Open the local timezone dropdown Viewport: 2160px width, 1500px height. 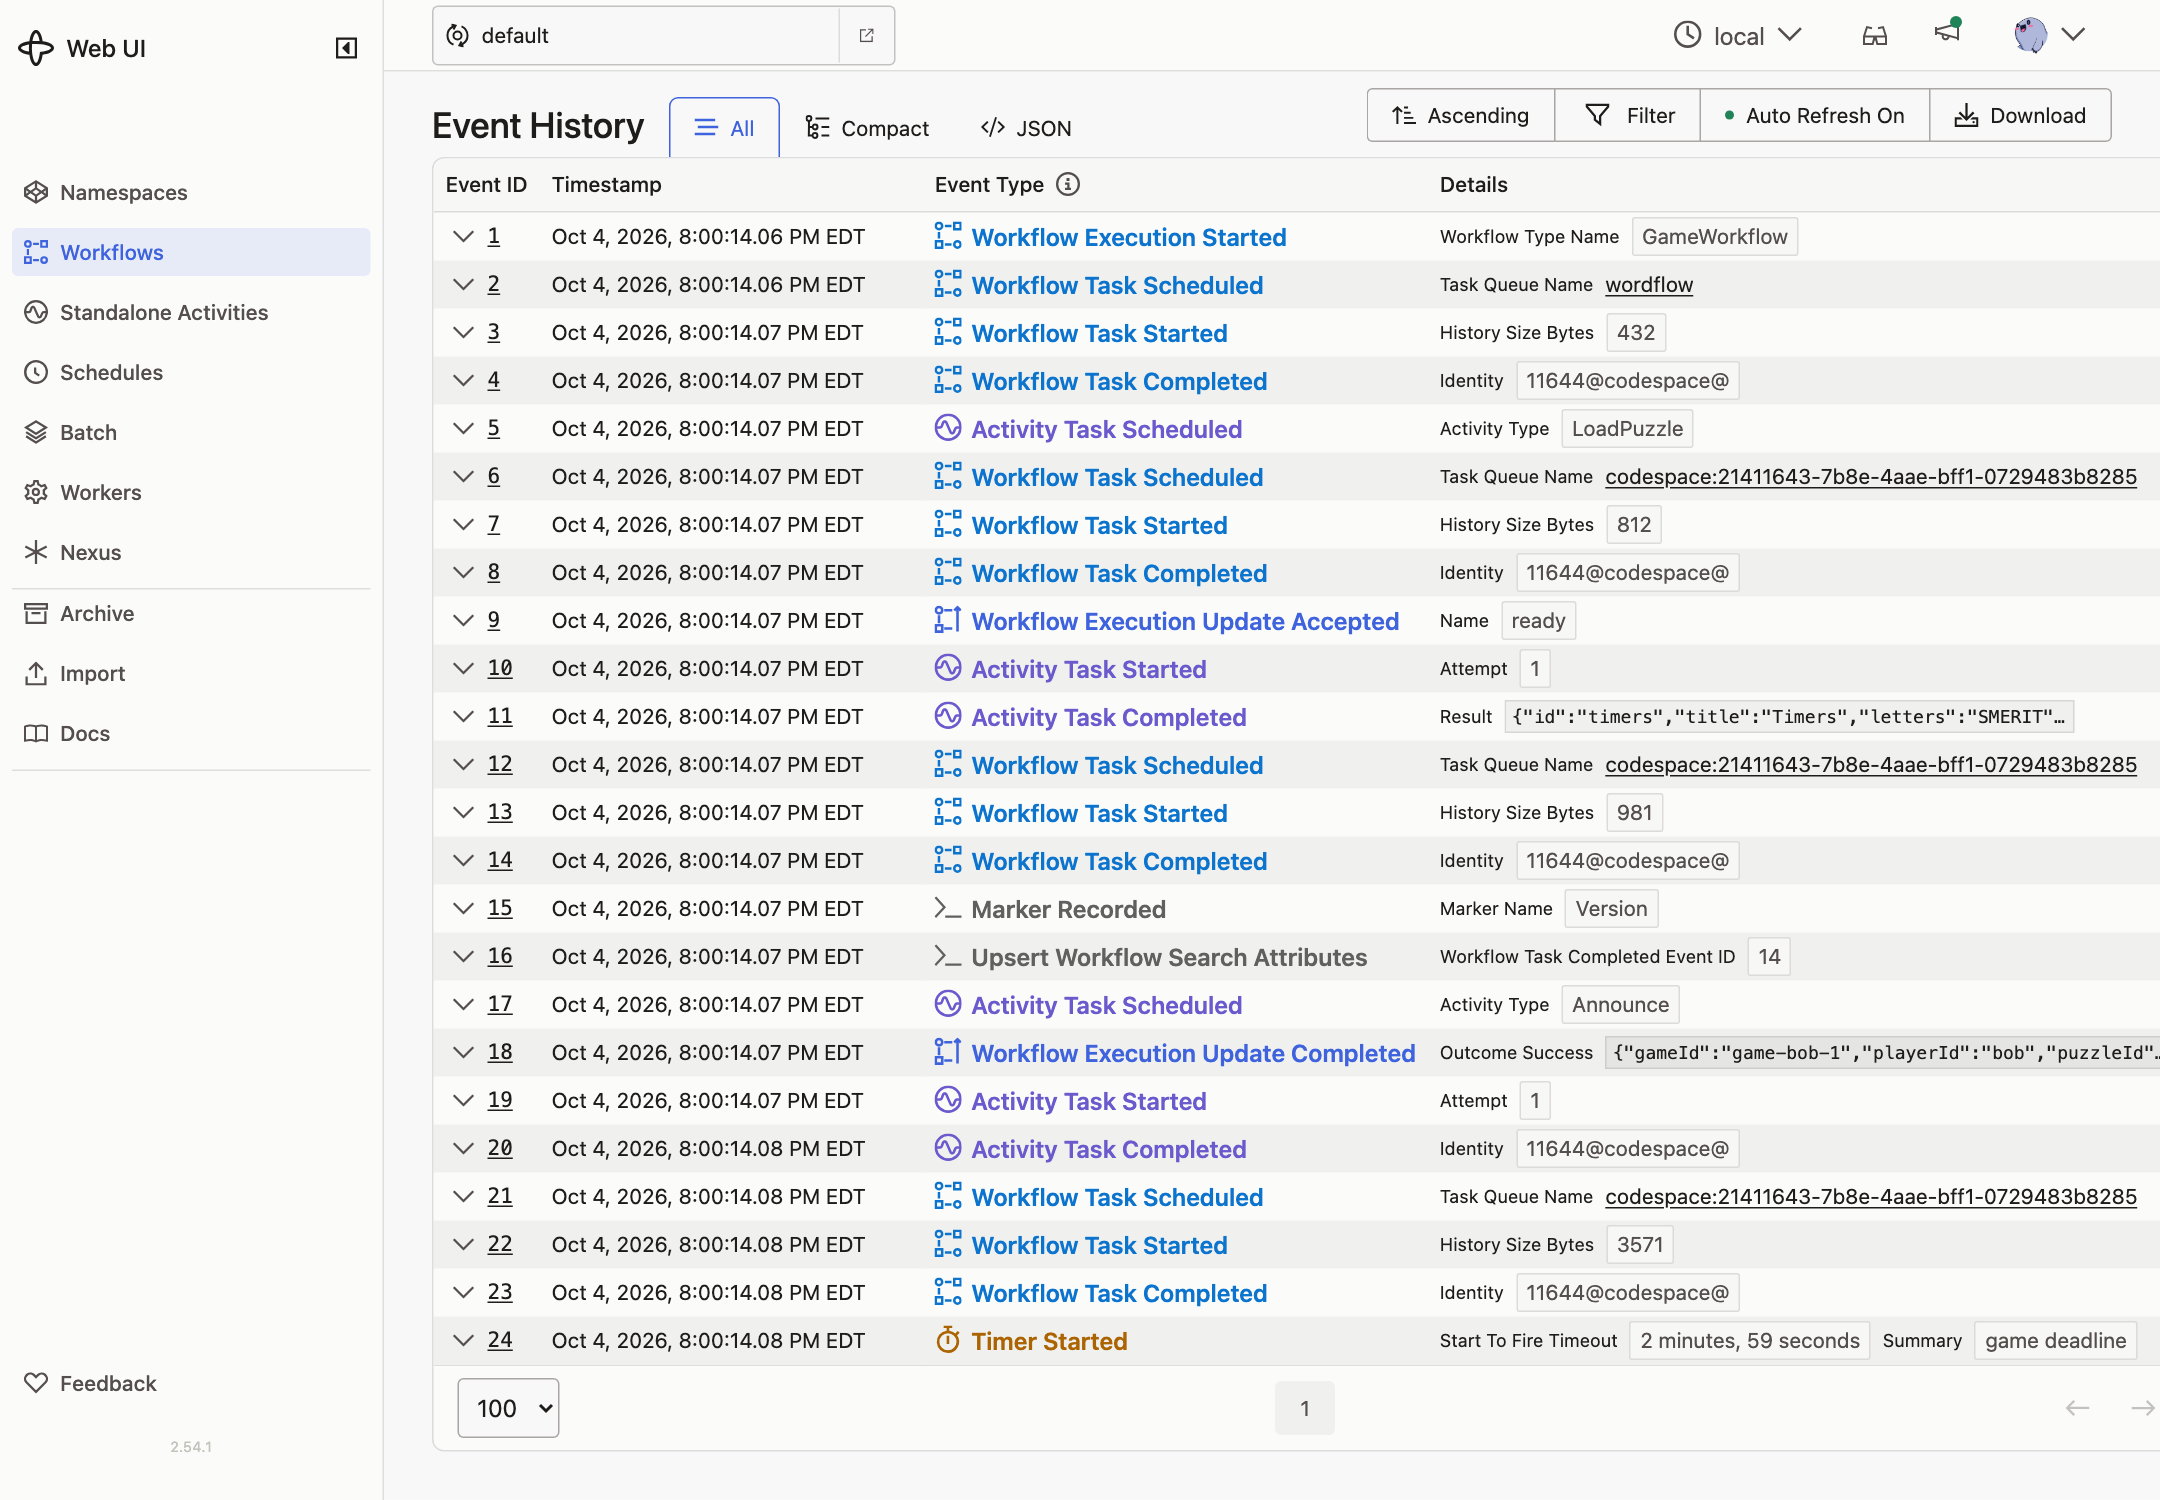click(1738, 36)
